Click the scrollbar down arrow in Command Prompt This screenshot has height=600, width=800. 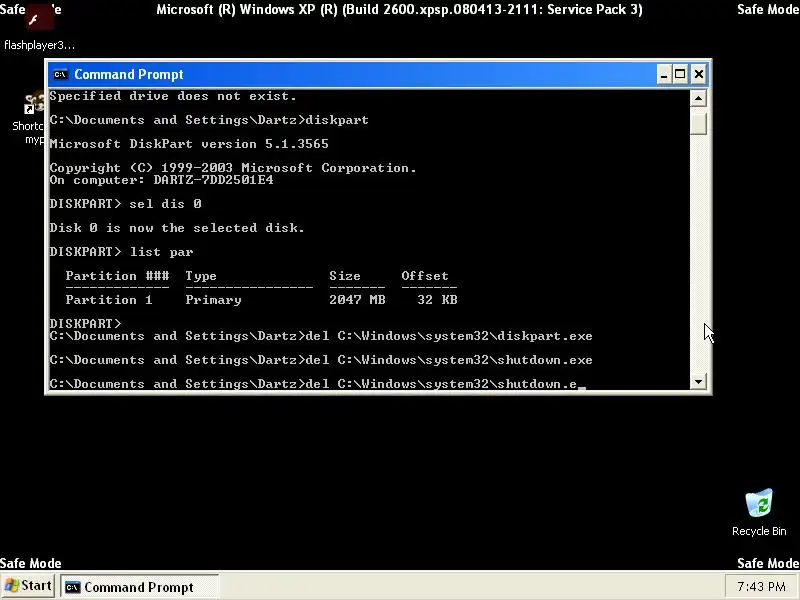point(698,382)
